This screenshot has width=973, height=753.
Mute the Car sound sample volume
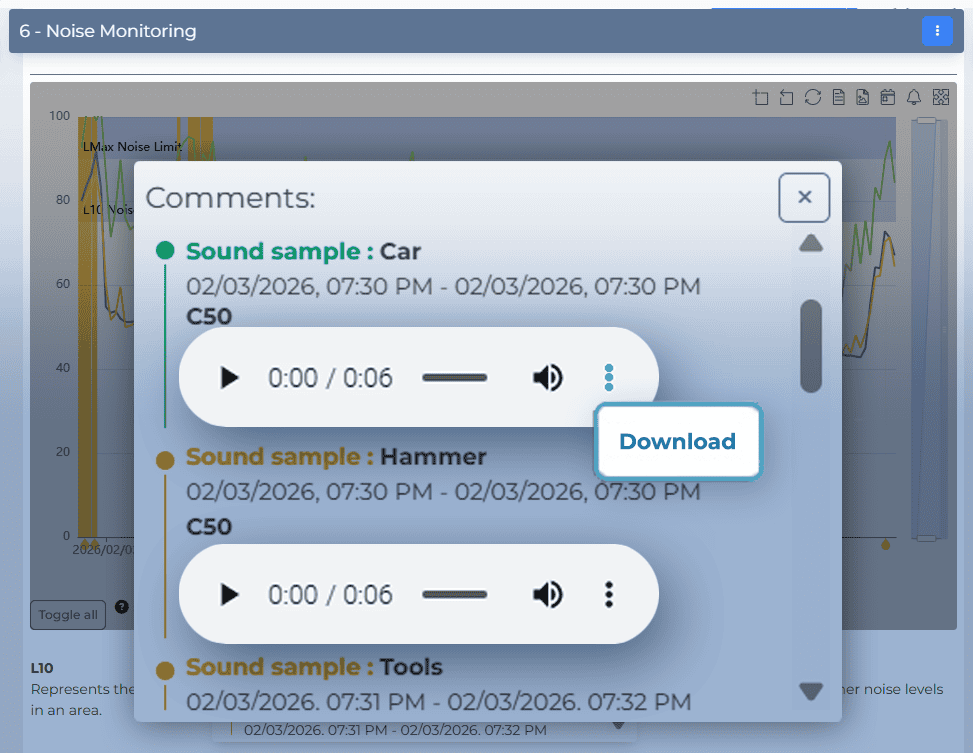(548, 377)
